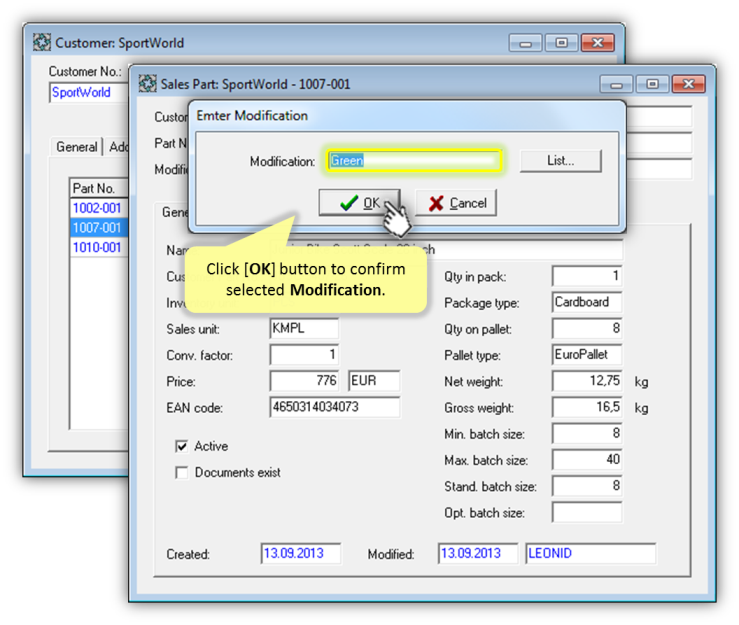The width and height of the screenshot is (739, 625).
Task: Enable the Documents exist checkbox
Action: point(181,472)
